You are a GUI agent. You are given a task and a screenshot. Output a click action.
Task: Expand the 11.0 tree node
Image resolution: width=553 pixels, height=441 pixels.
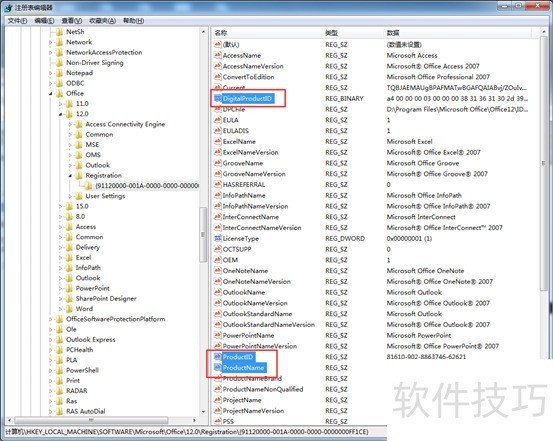[60, 104]
